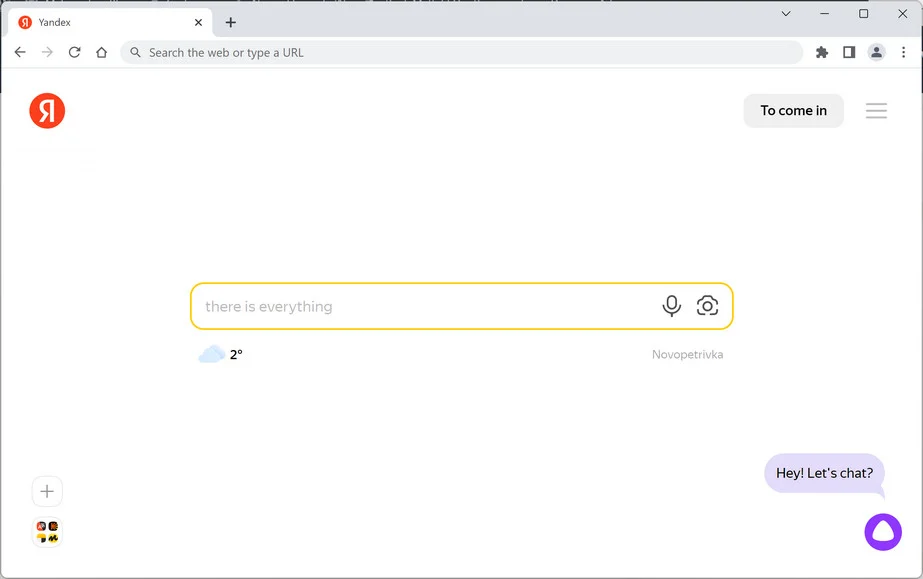923x579 pixels.
Task: Open the hamburger menu next to To come in
Action: pos(876,111)
